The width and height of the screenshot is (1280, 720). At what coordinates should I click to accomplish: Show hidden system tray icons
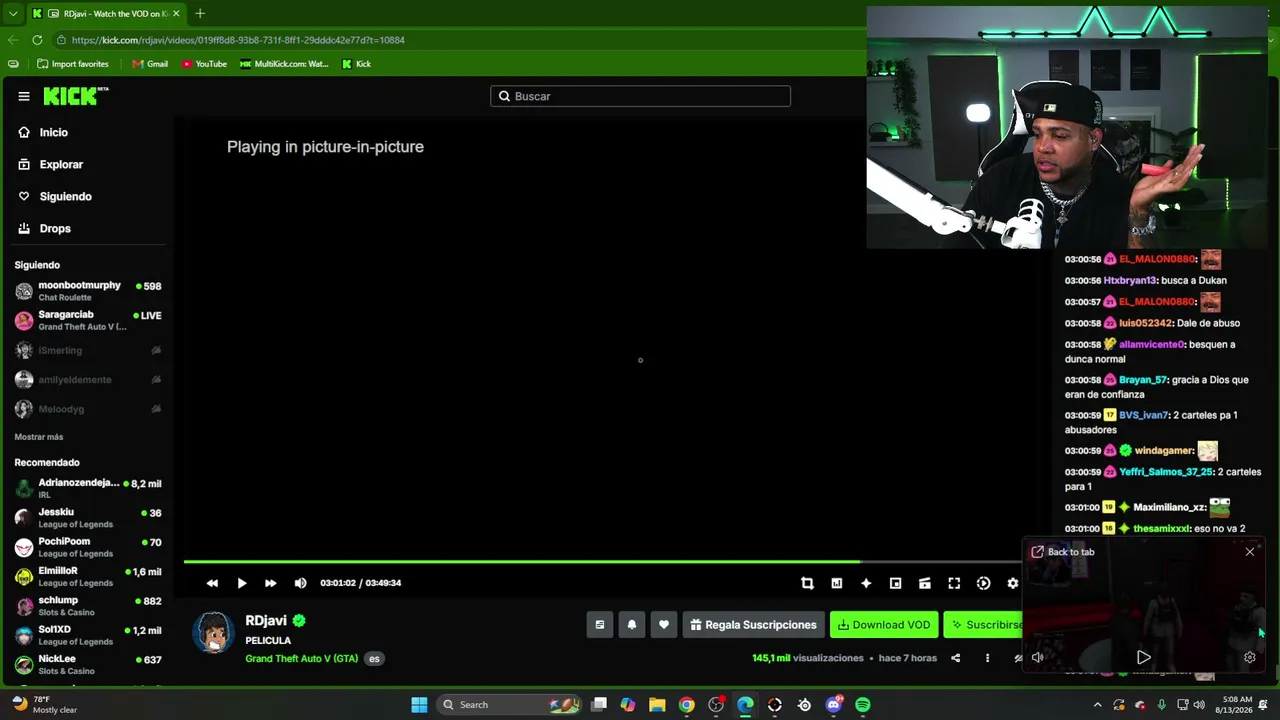coord(1097,705)
